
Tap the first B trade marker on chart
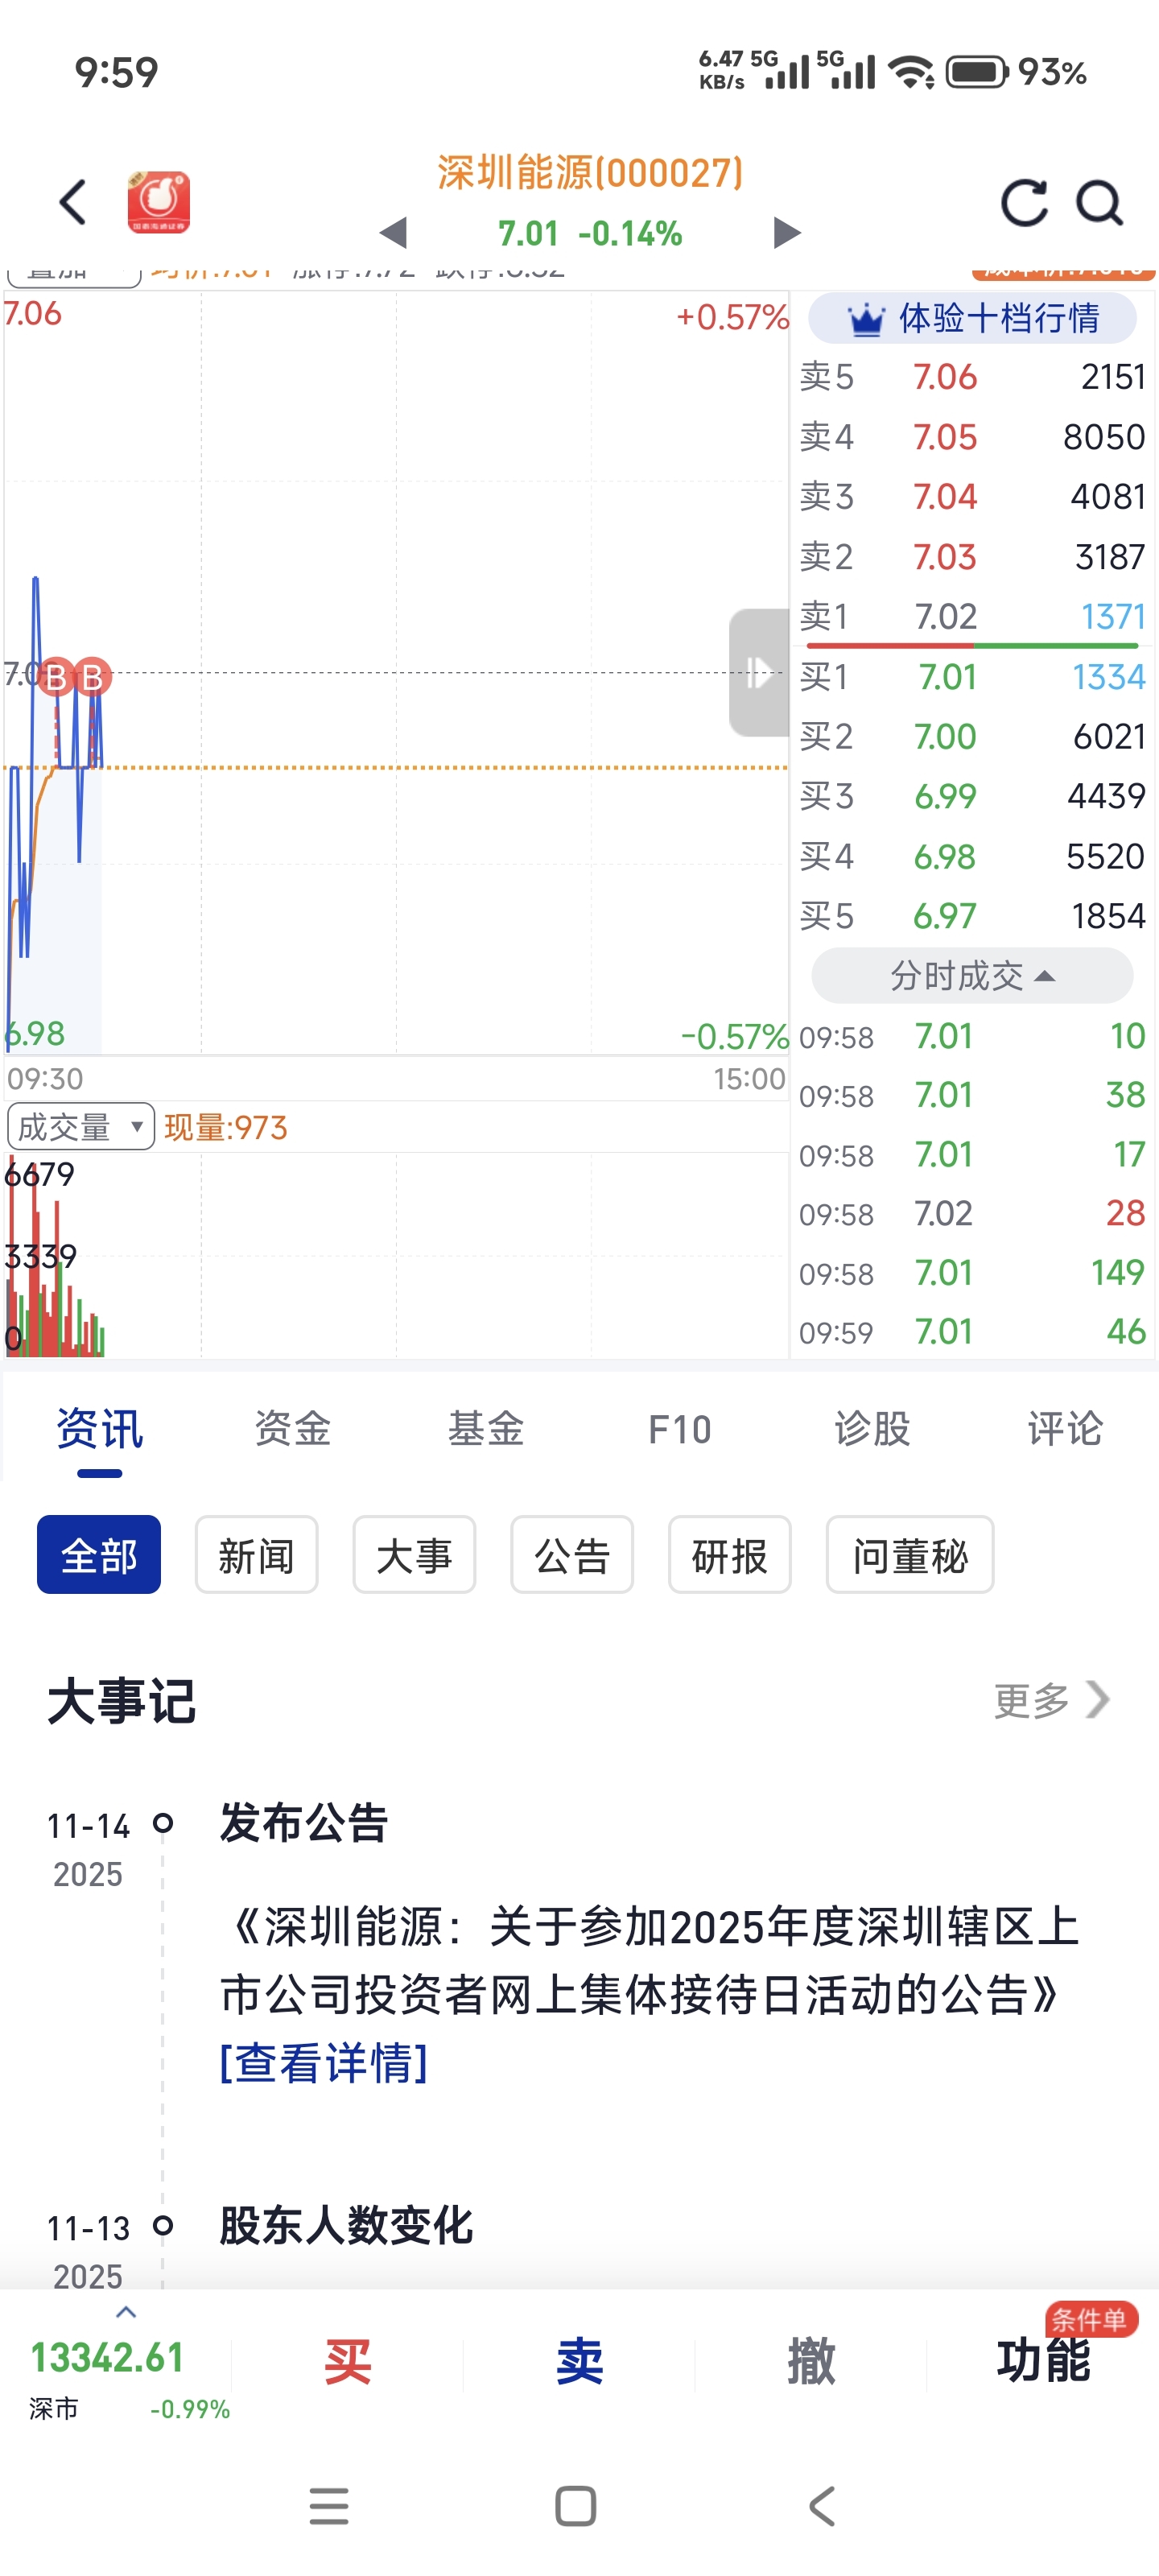(56, 677)
